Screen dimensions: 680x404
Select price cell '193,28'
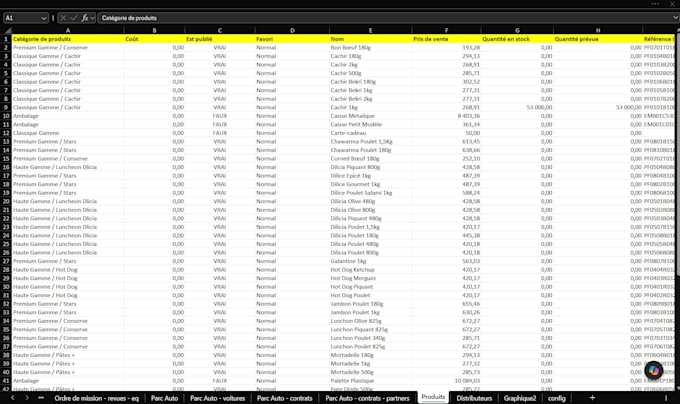click(446, 48)
